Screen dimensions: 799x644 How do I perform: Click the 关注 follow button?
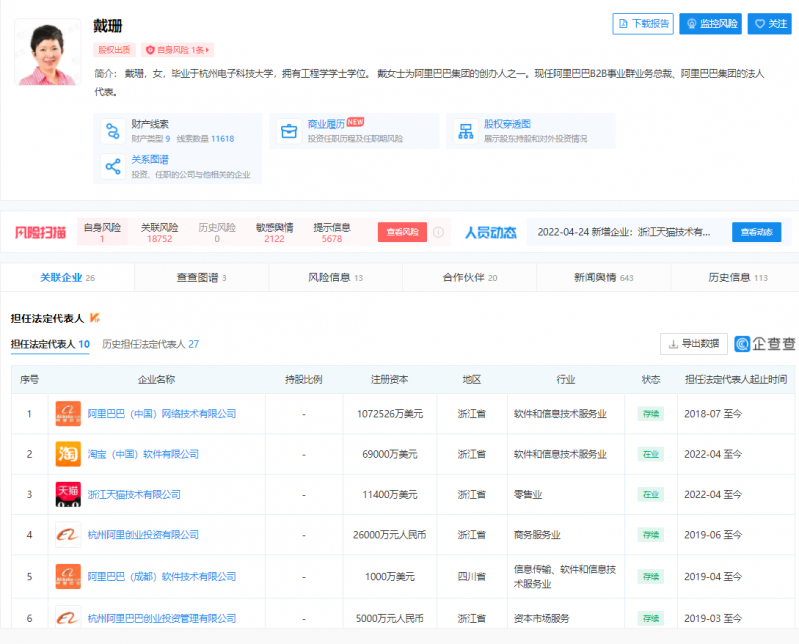pyautogui.click(x=769, y=24)
